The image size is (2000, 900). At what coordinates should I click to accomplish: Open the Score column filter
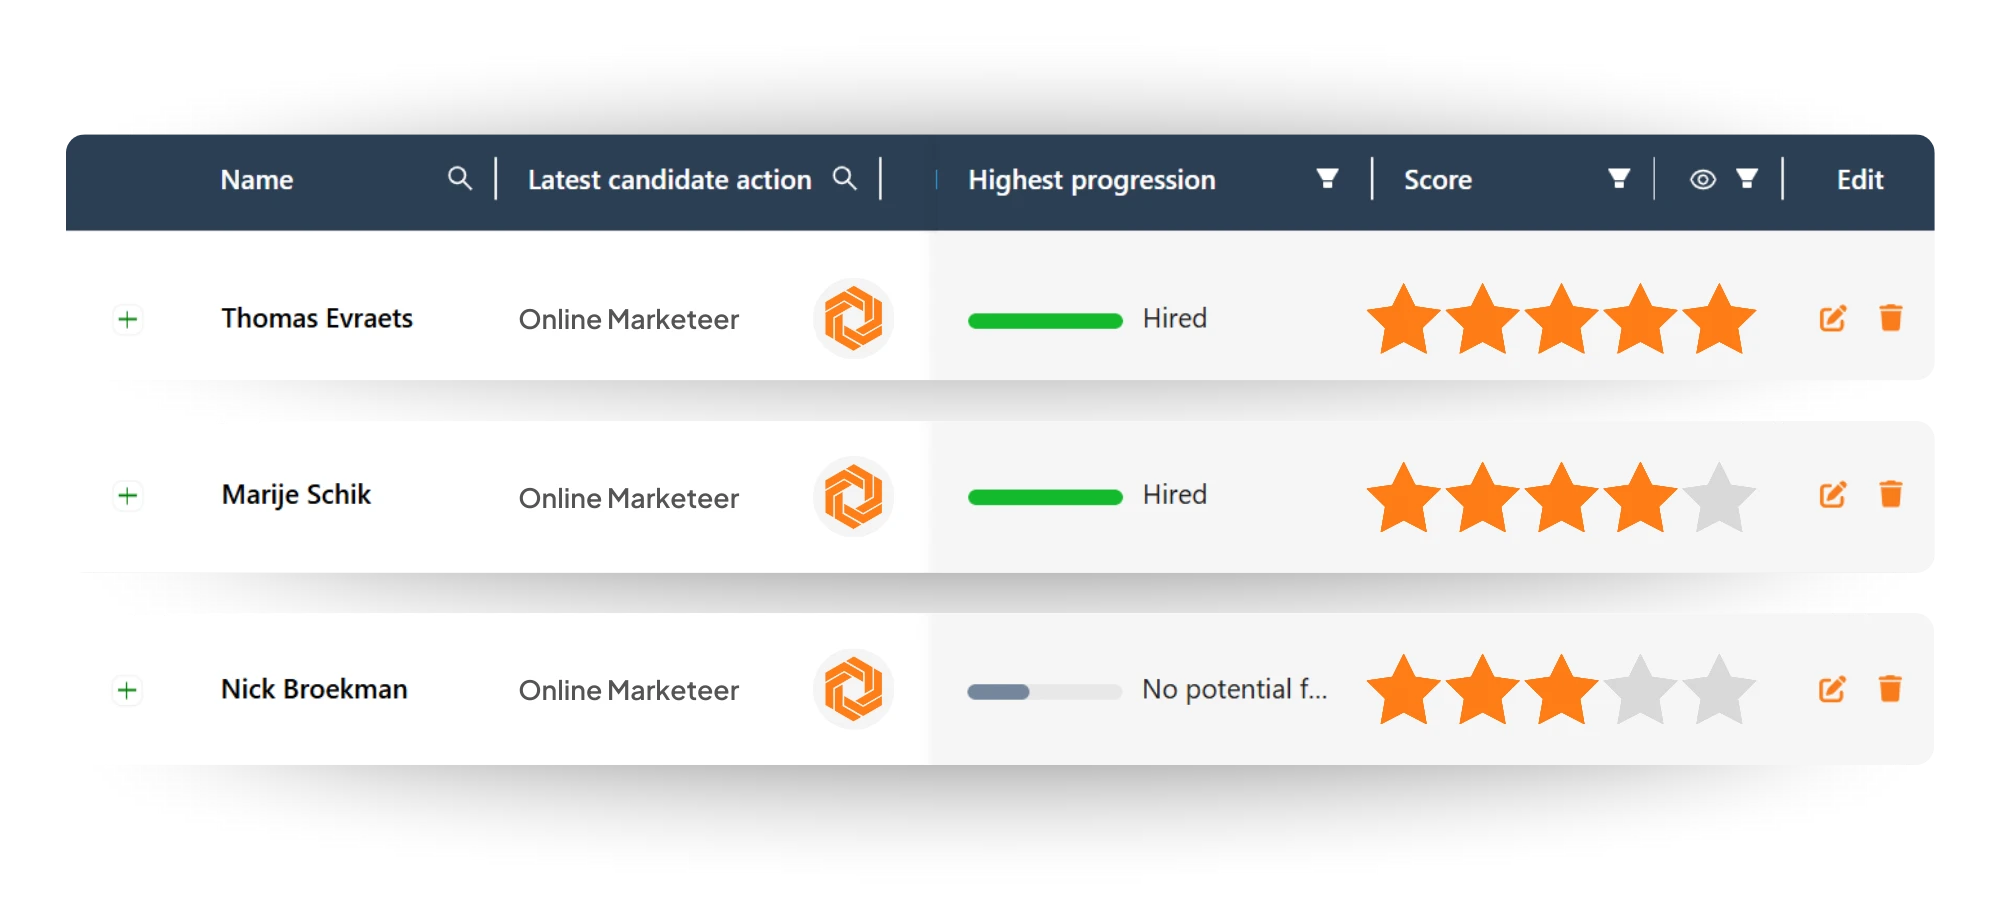[1618, 179]
